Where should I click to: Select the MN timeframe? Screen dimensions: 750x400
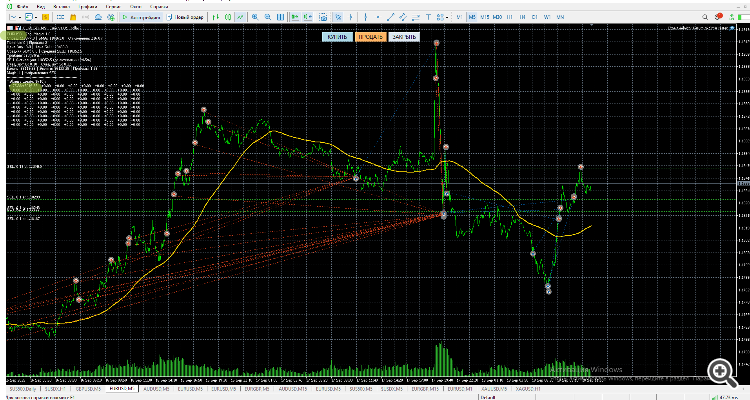[x=560, y=17]
